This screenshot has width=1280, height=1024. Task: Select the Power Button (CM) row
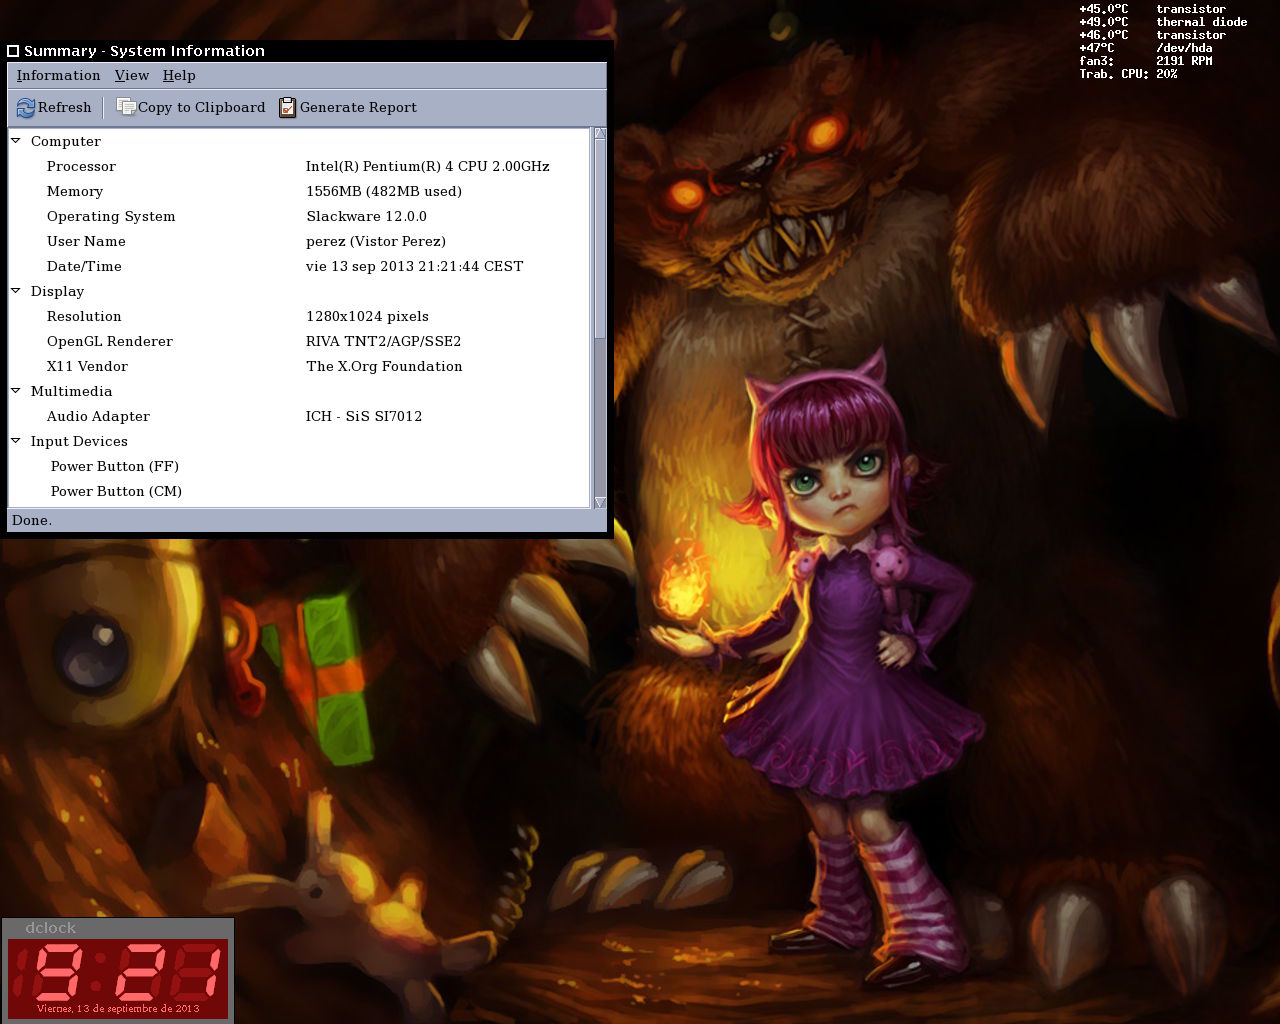pyautogui.click(x=116, y=491)
